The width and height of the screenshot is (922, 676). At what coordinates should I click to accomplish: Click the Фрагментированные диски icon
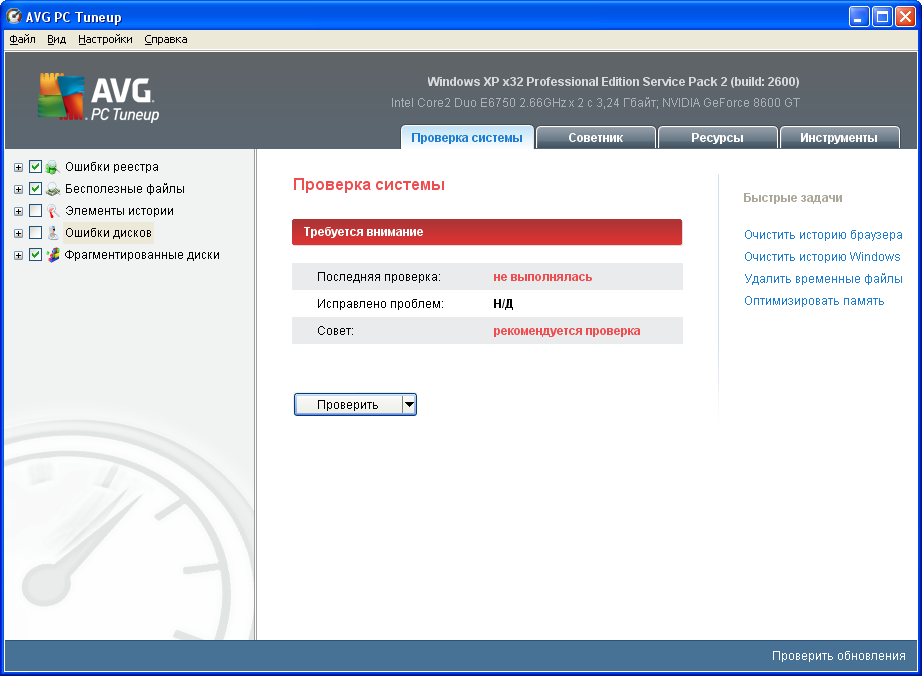[x=52, y=255]
